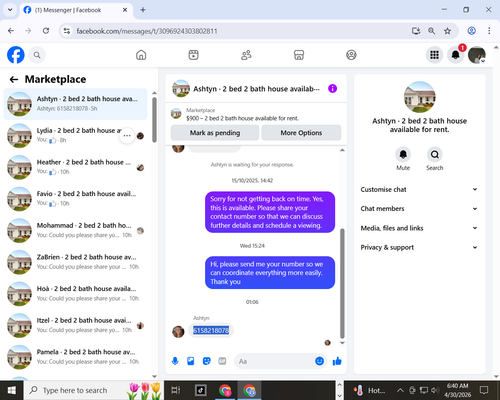Screen dimensions: 500x400
Task: Expand Privacy & support section
Action: coord(419,247)
